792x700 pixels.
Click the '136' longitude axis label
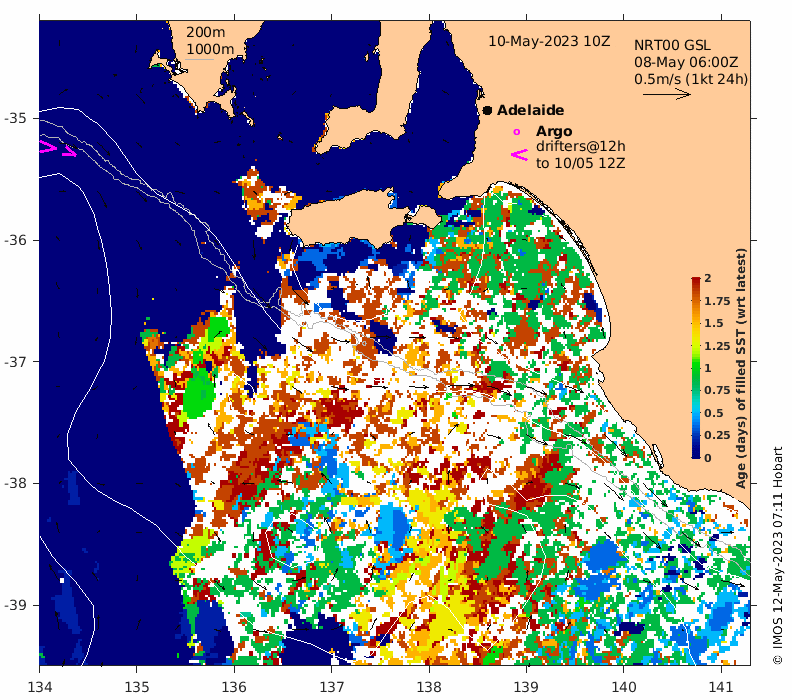234,687
